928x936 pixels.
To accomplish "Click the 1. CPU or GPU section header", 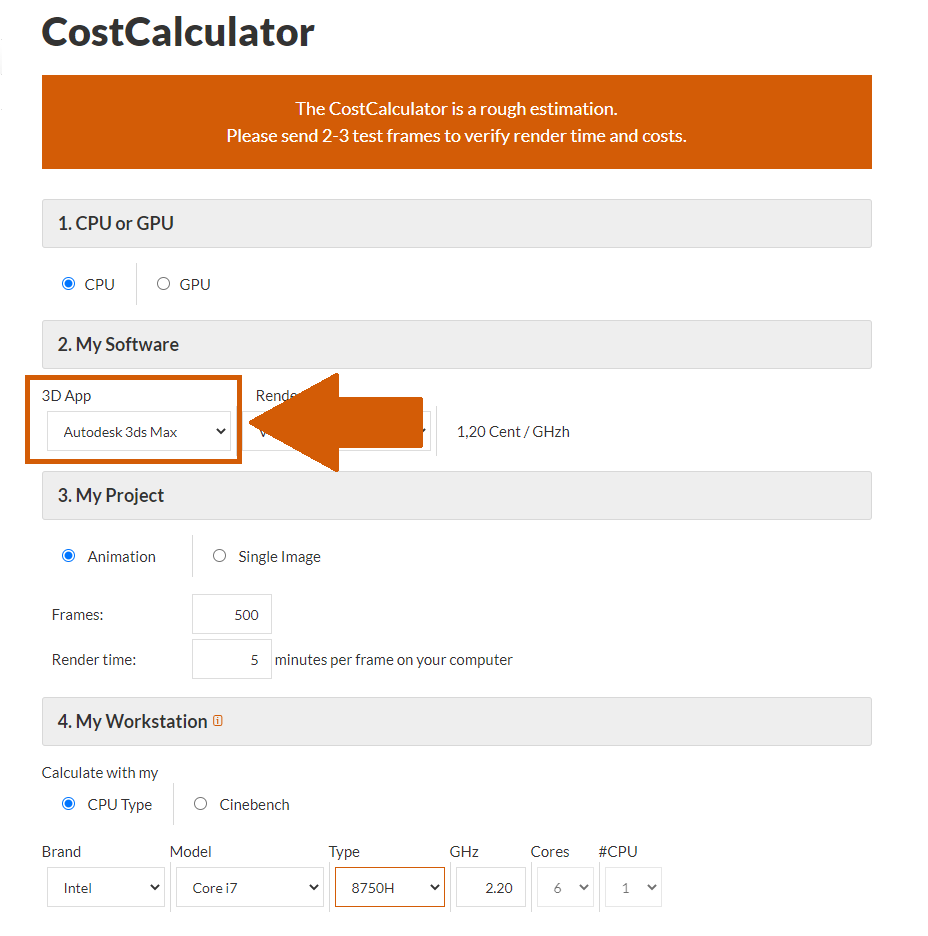I will pos(457,223).
